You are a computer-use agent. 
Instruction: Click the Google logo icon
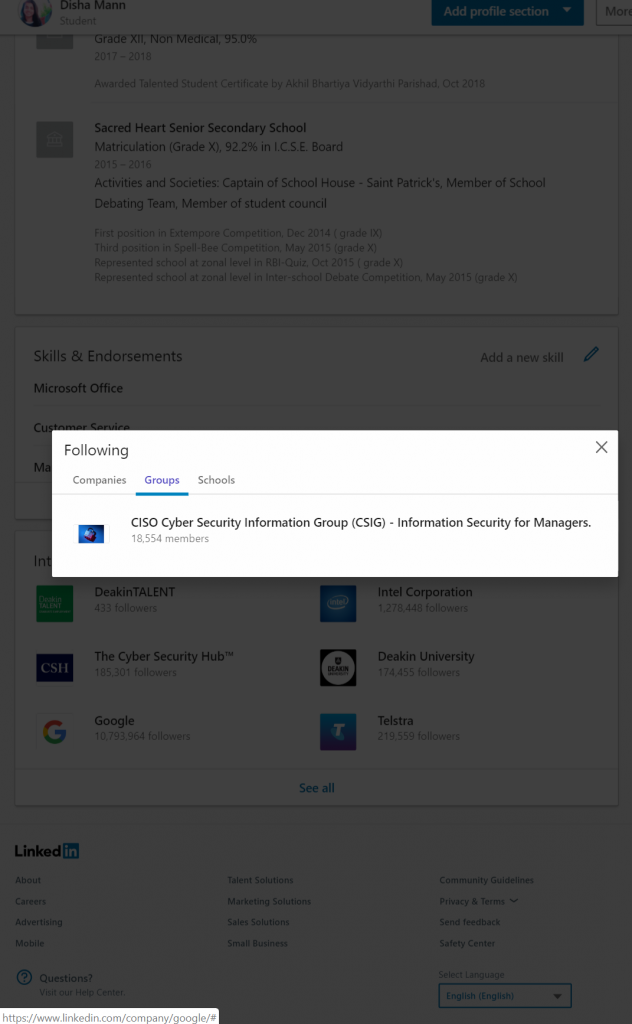(x=55, y=731)
